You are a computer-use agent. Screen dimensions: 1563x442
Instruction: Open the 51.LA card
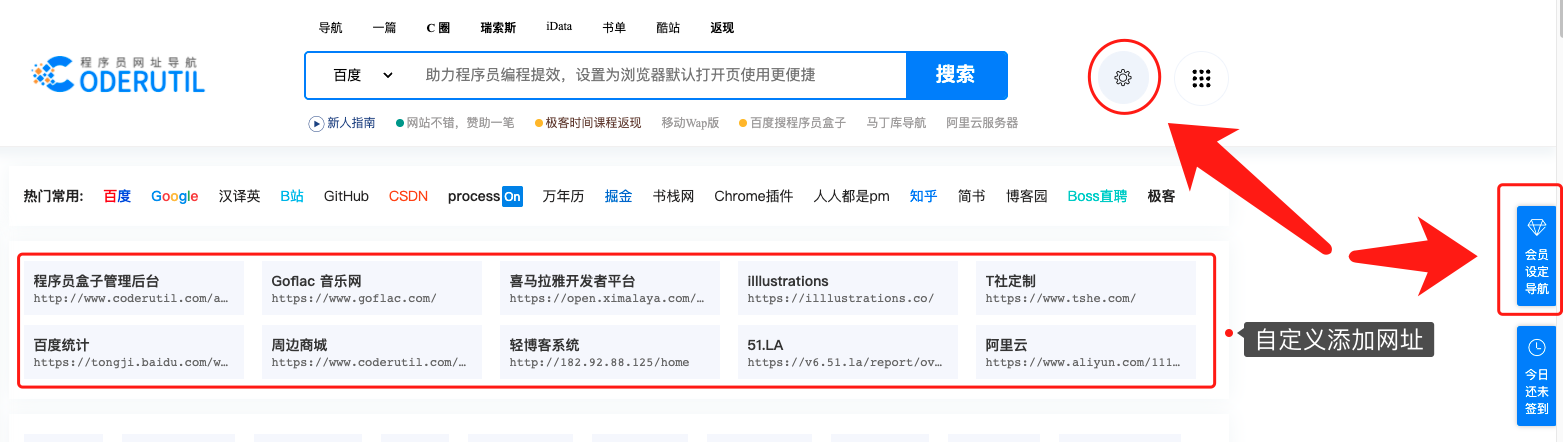coord(848,352)
